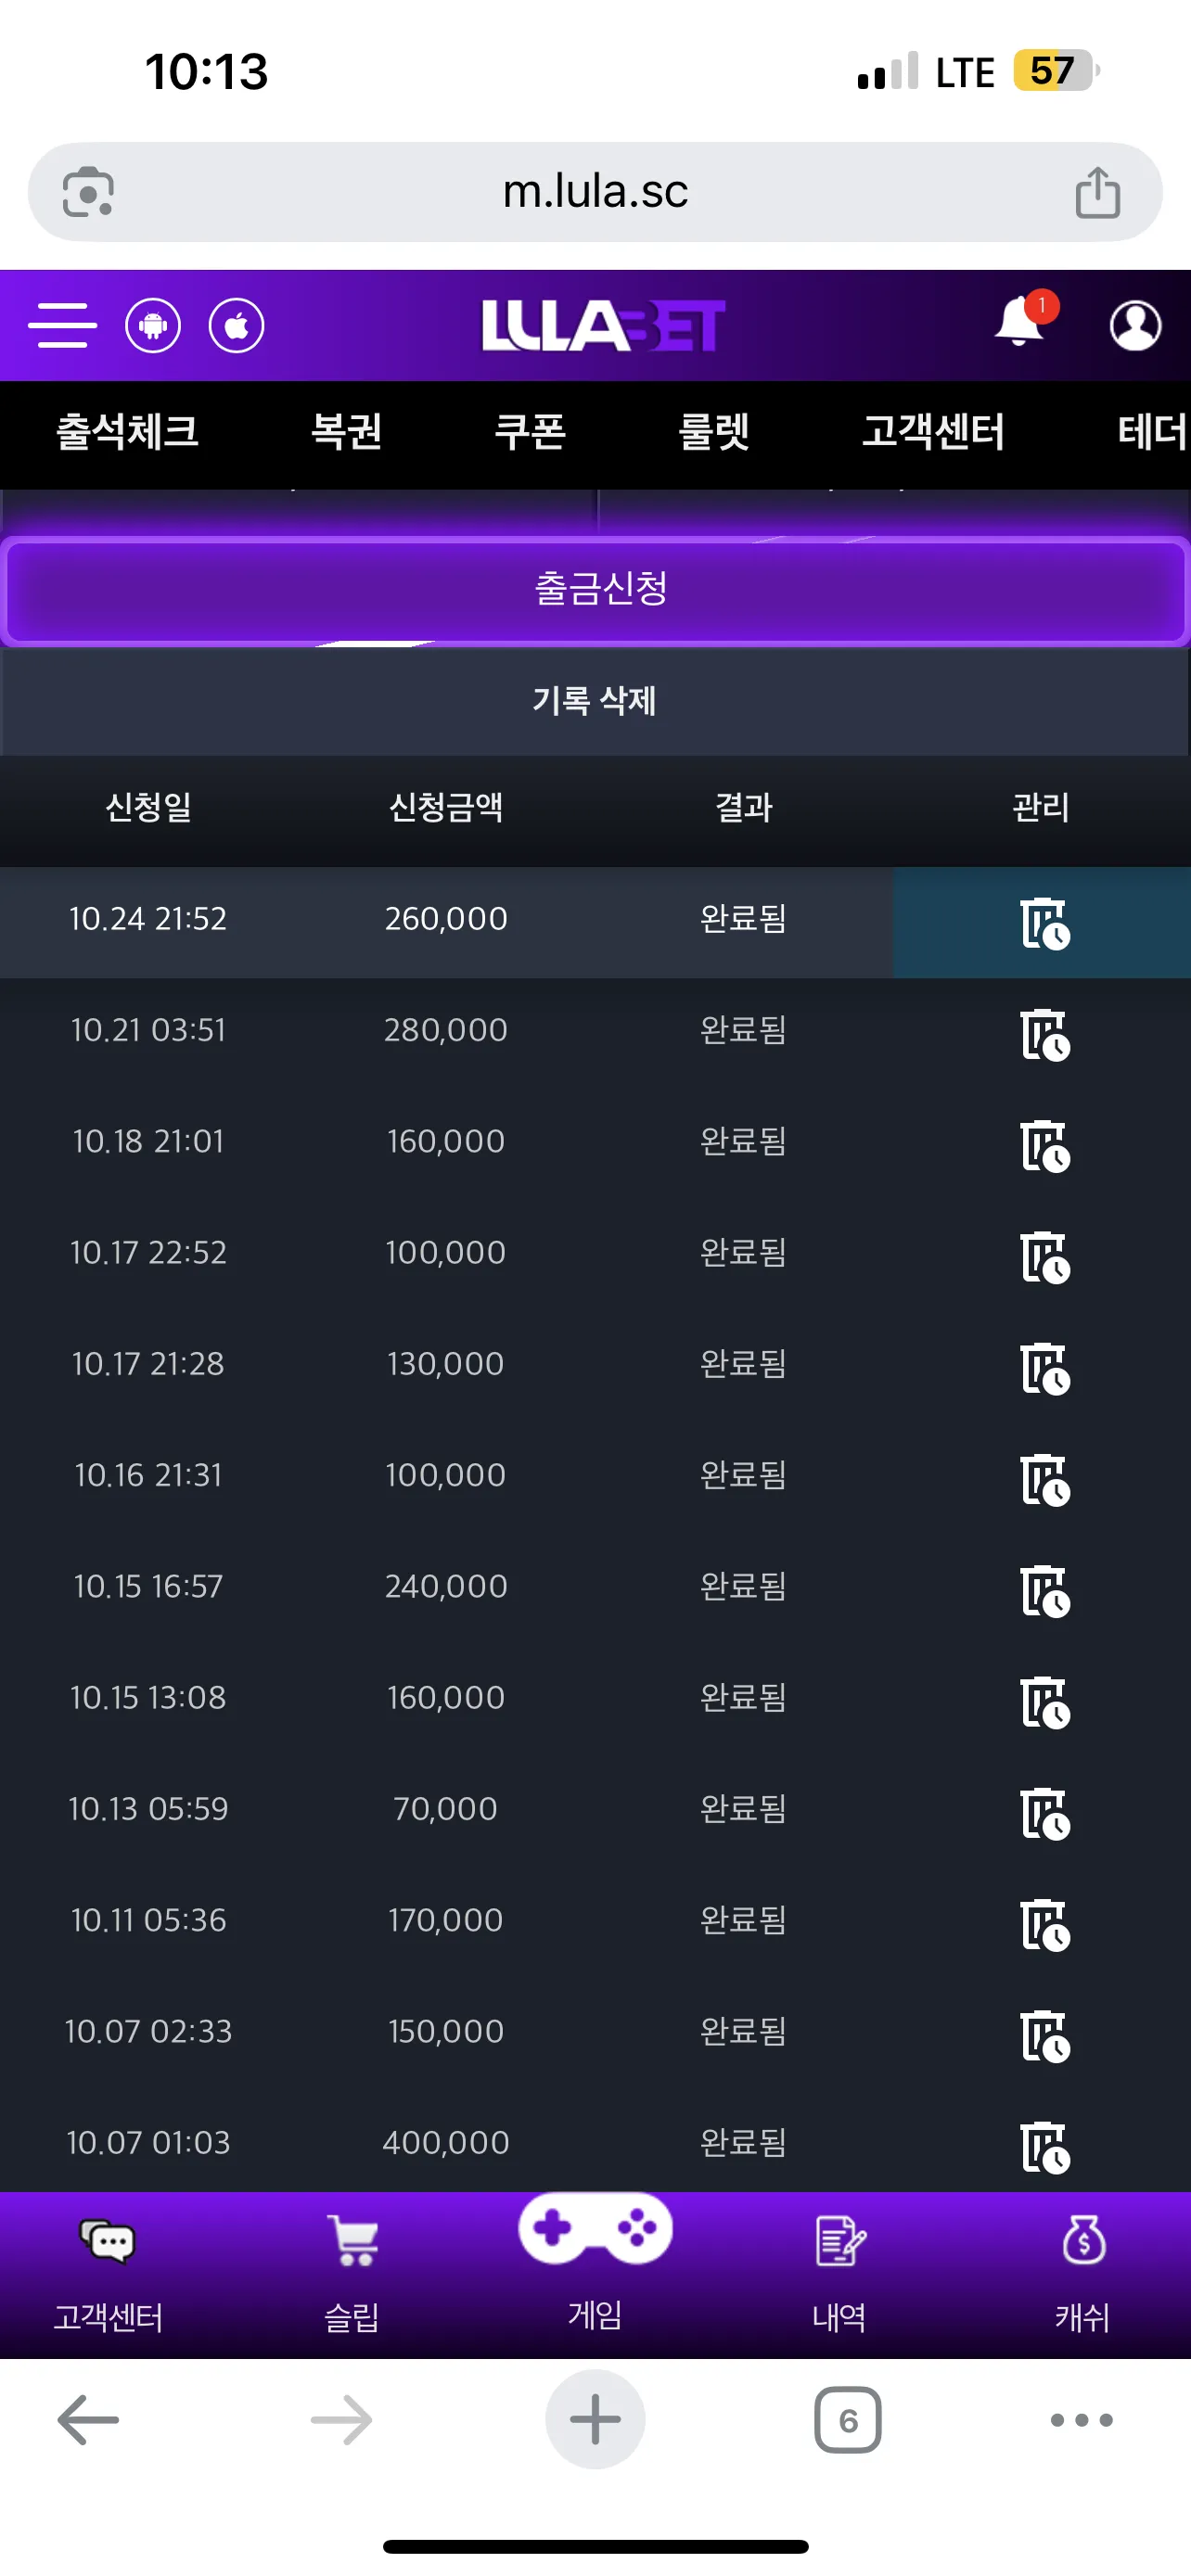Open the 쿠폰 menu item
Screen dimensions: 1191x2576
click(x=530, y=432)
